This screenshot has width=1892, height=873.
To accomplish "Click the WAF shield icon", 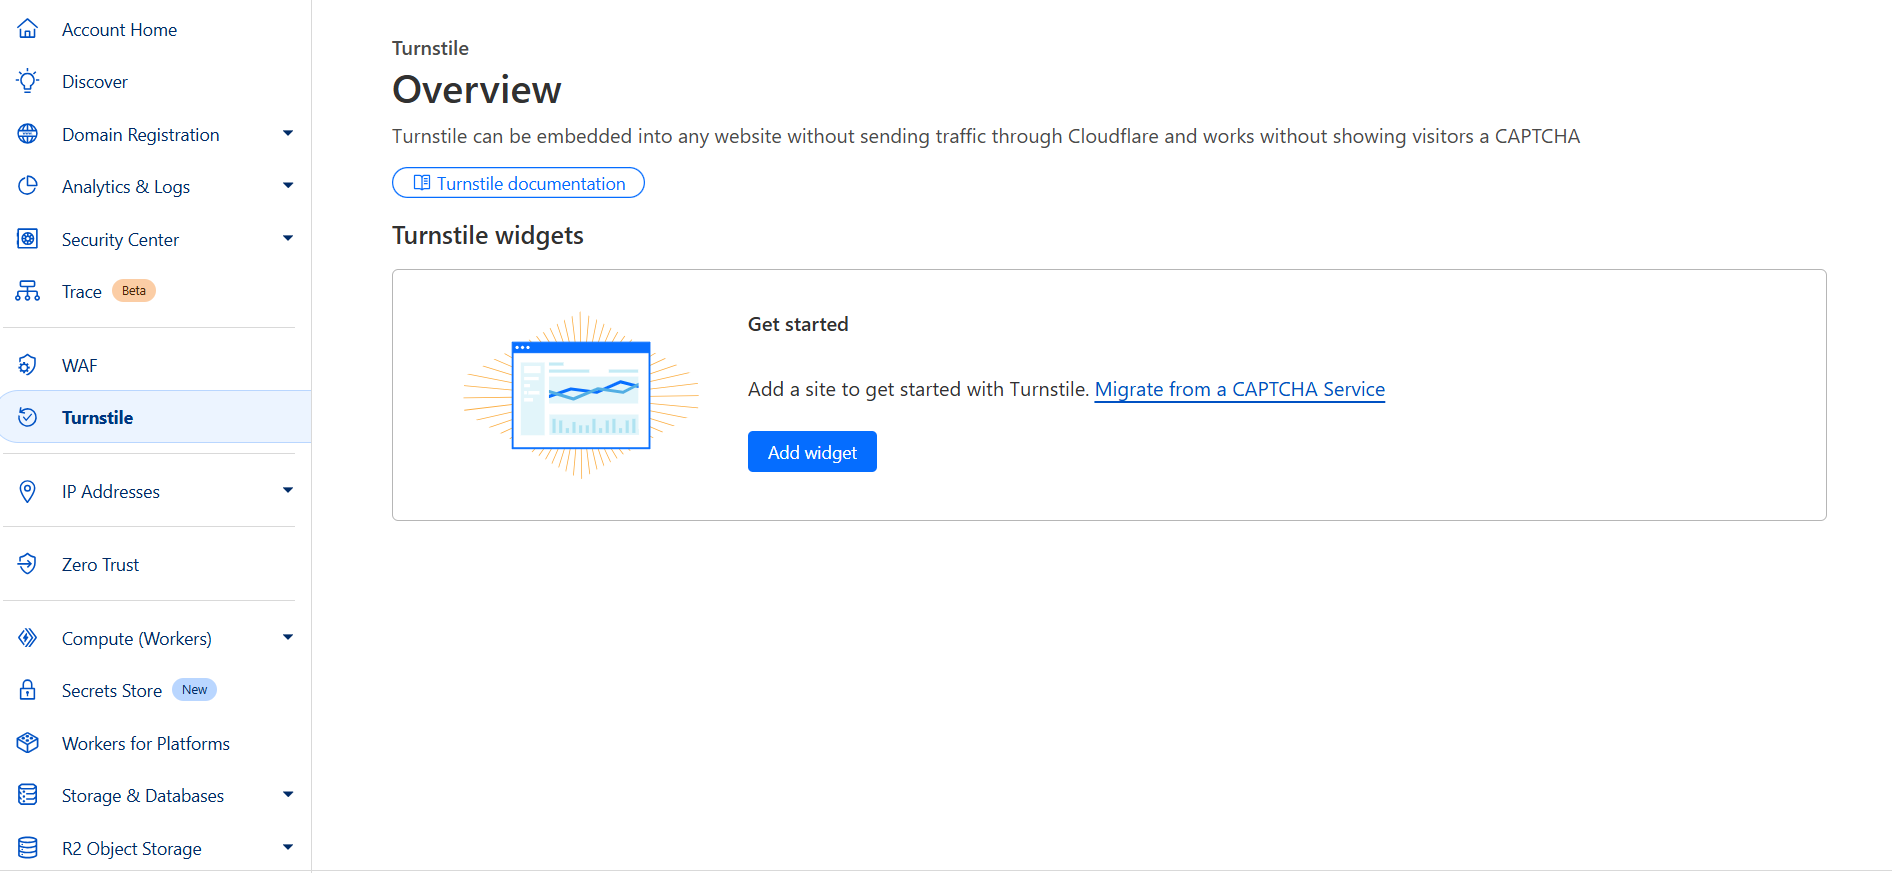I will pos(28,365).
